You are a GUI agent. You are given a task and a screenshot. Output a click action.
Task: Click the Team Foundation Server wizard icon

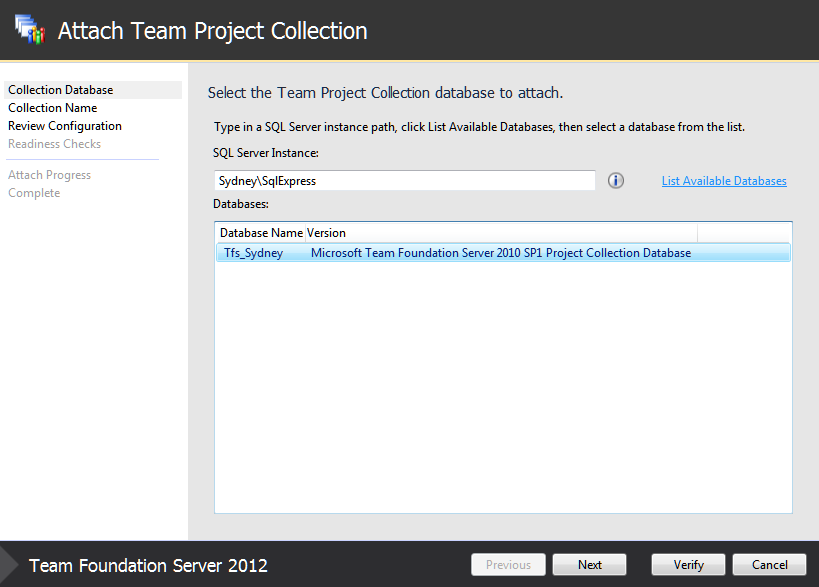point(30,29)
